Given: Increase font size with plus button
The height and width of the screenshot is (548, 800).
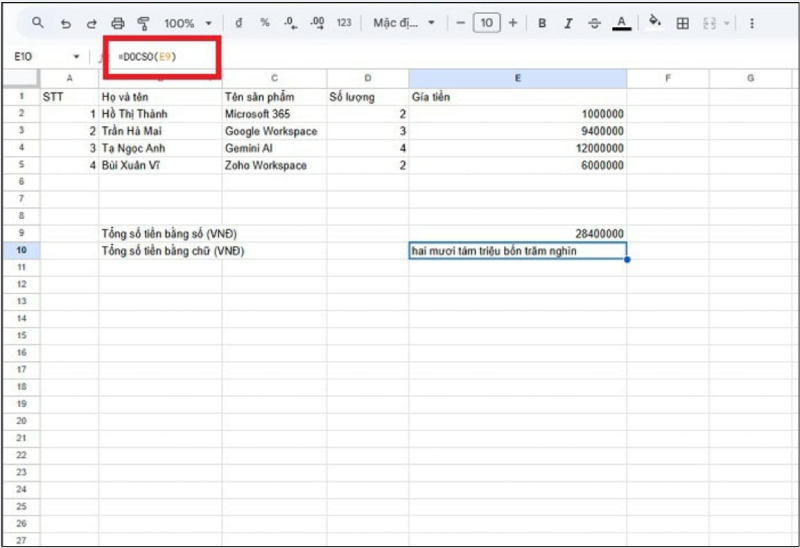Looking at the screenshot, I should [x=513, y=23].
